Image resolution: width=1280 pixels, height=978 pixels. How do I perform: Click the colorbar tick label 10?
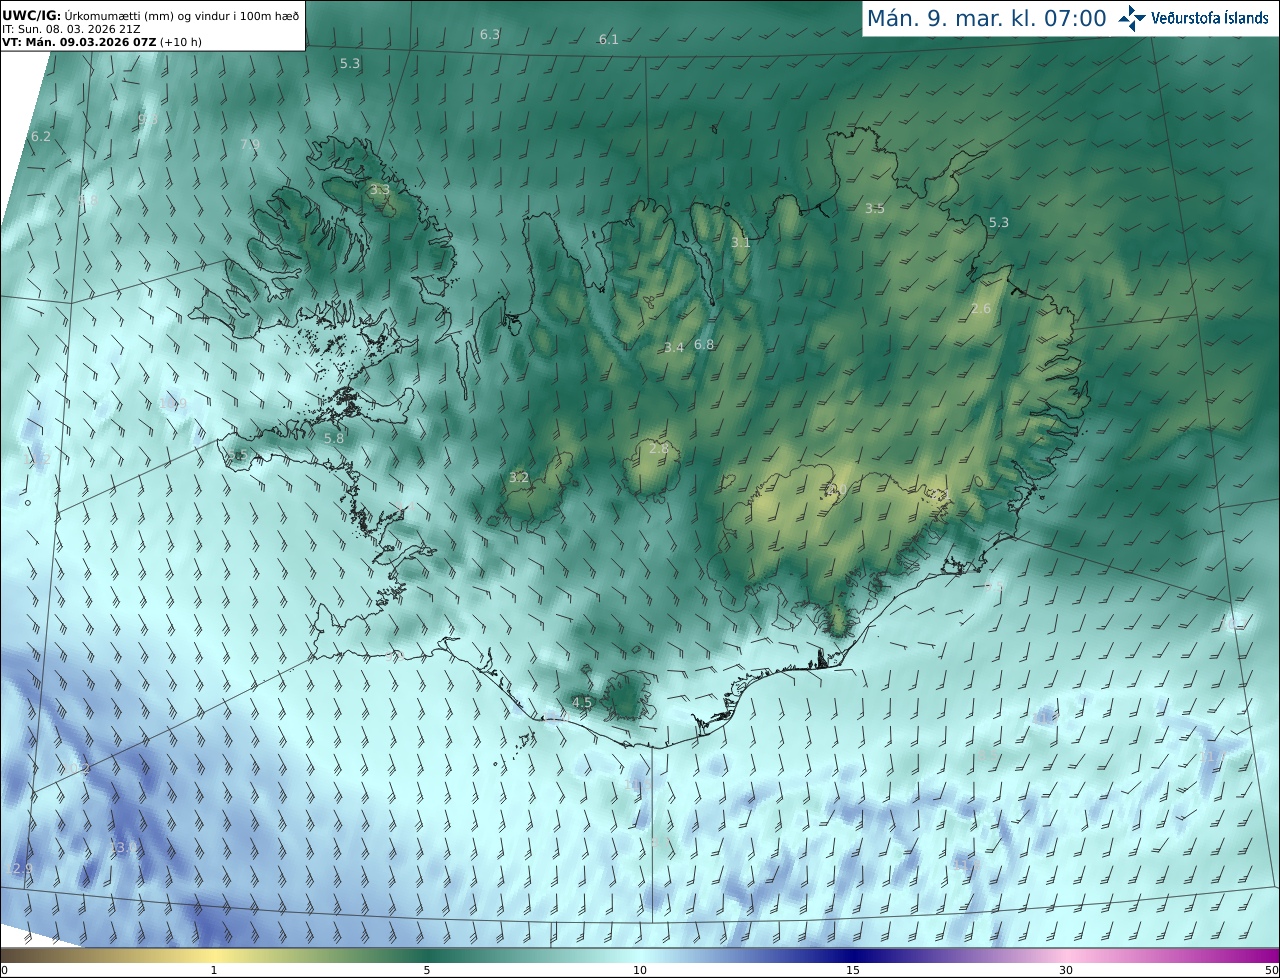pos(640,970)
